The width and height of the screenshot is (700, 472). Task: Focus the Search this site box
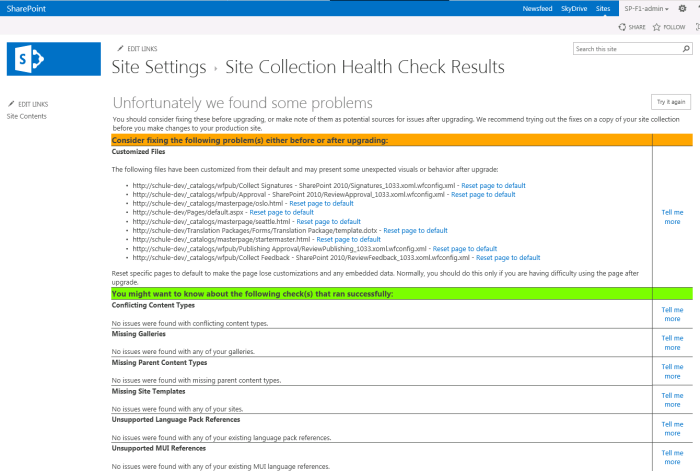627,49
